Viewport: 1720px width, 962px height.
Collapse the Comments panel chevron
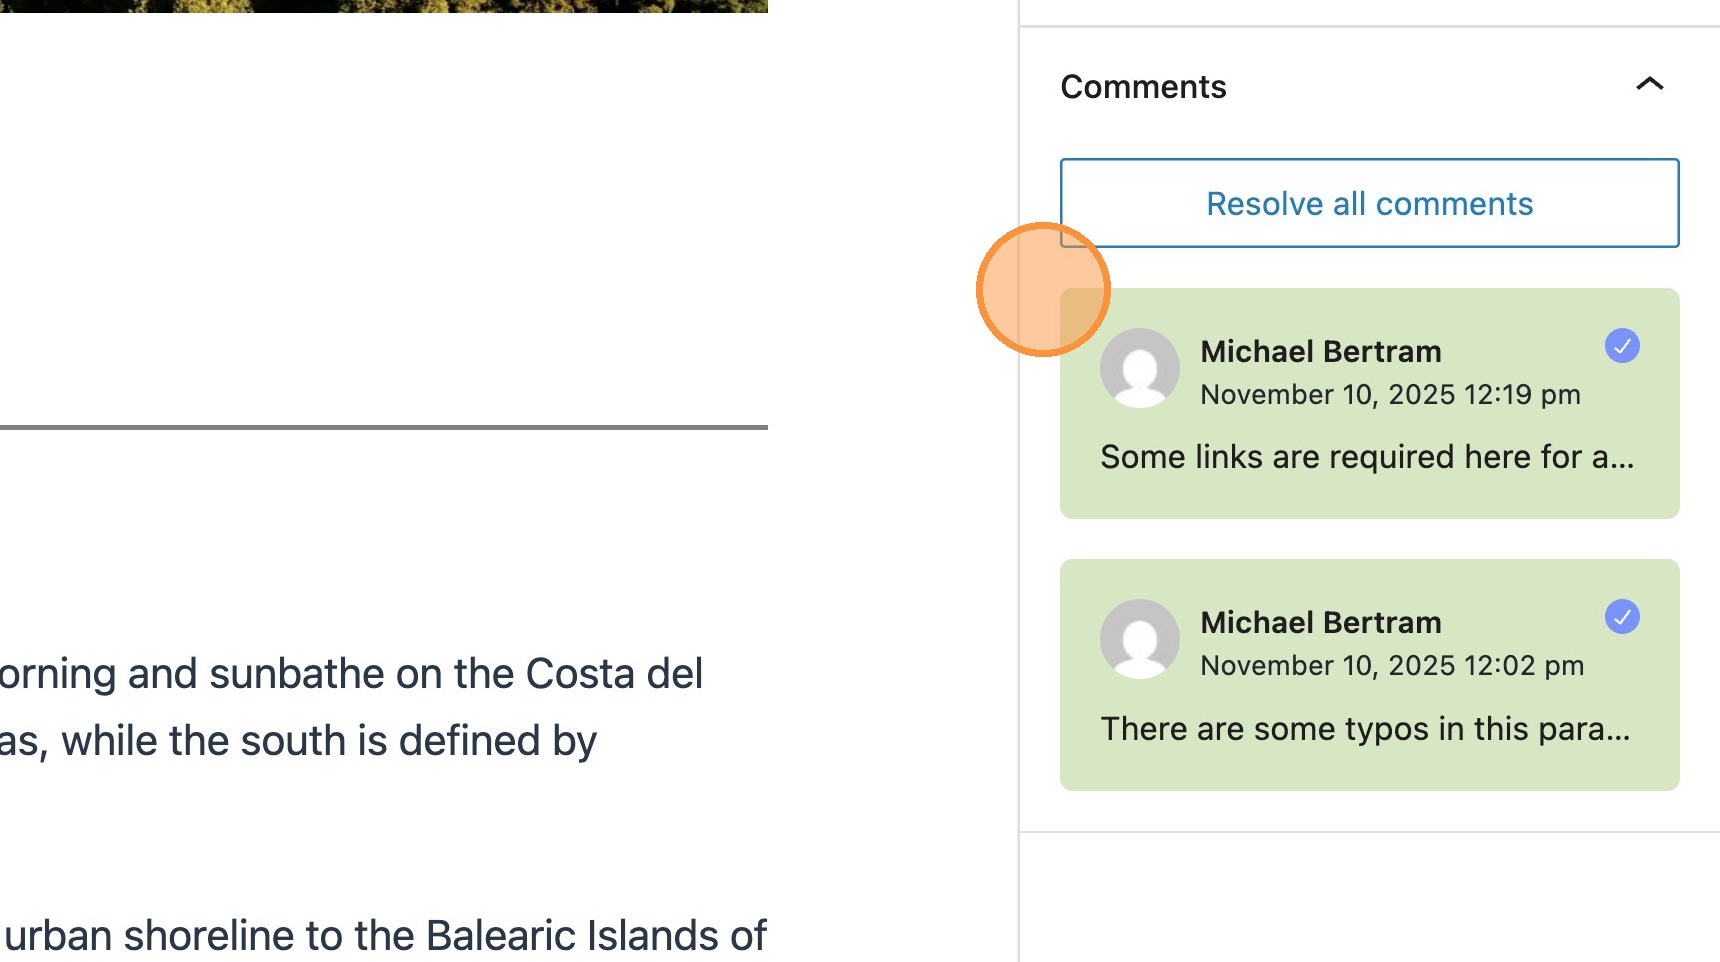[x=1649, y=85]
